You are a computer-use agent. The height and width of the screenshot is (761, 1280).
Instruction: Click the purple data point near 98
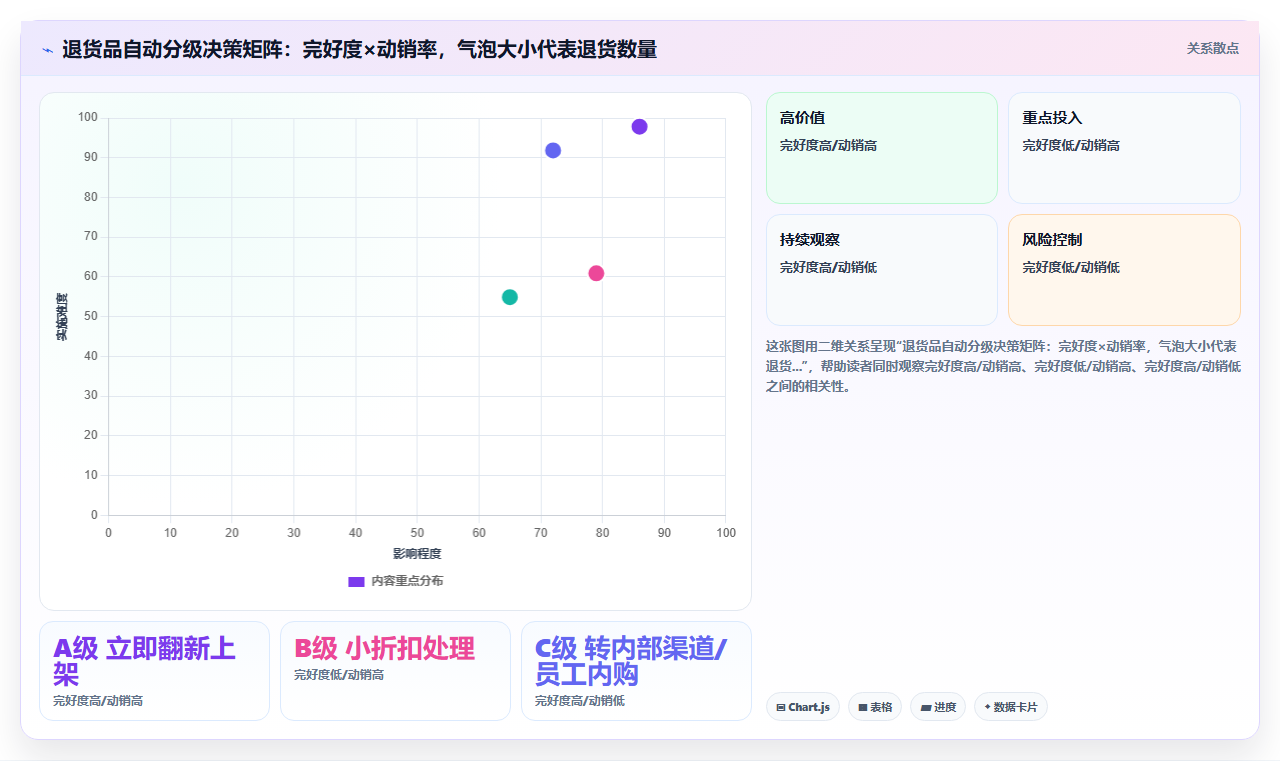click(639, 127)
